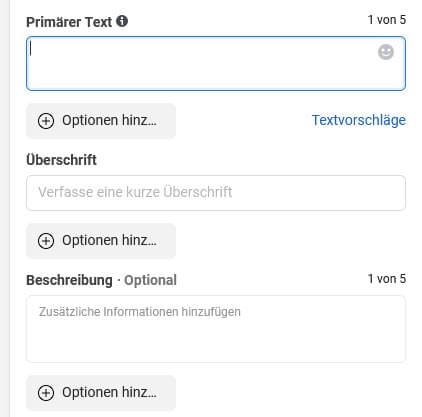Click the 1 von 5 counter by Primärer Text
Screen dimensions: 422x417
[x=387, y=20]
